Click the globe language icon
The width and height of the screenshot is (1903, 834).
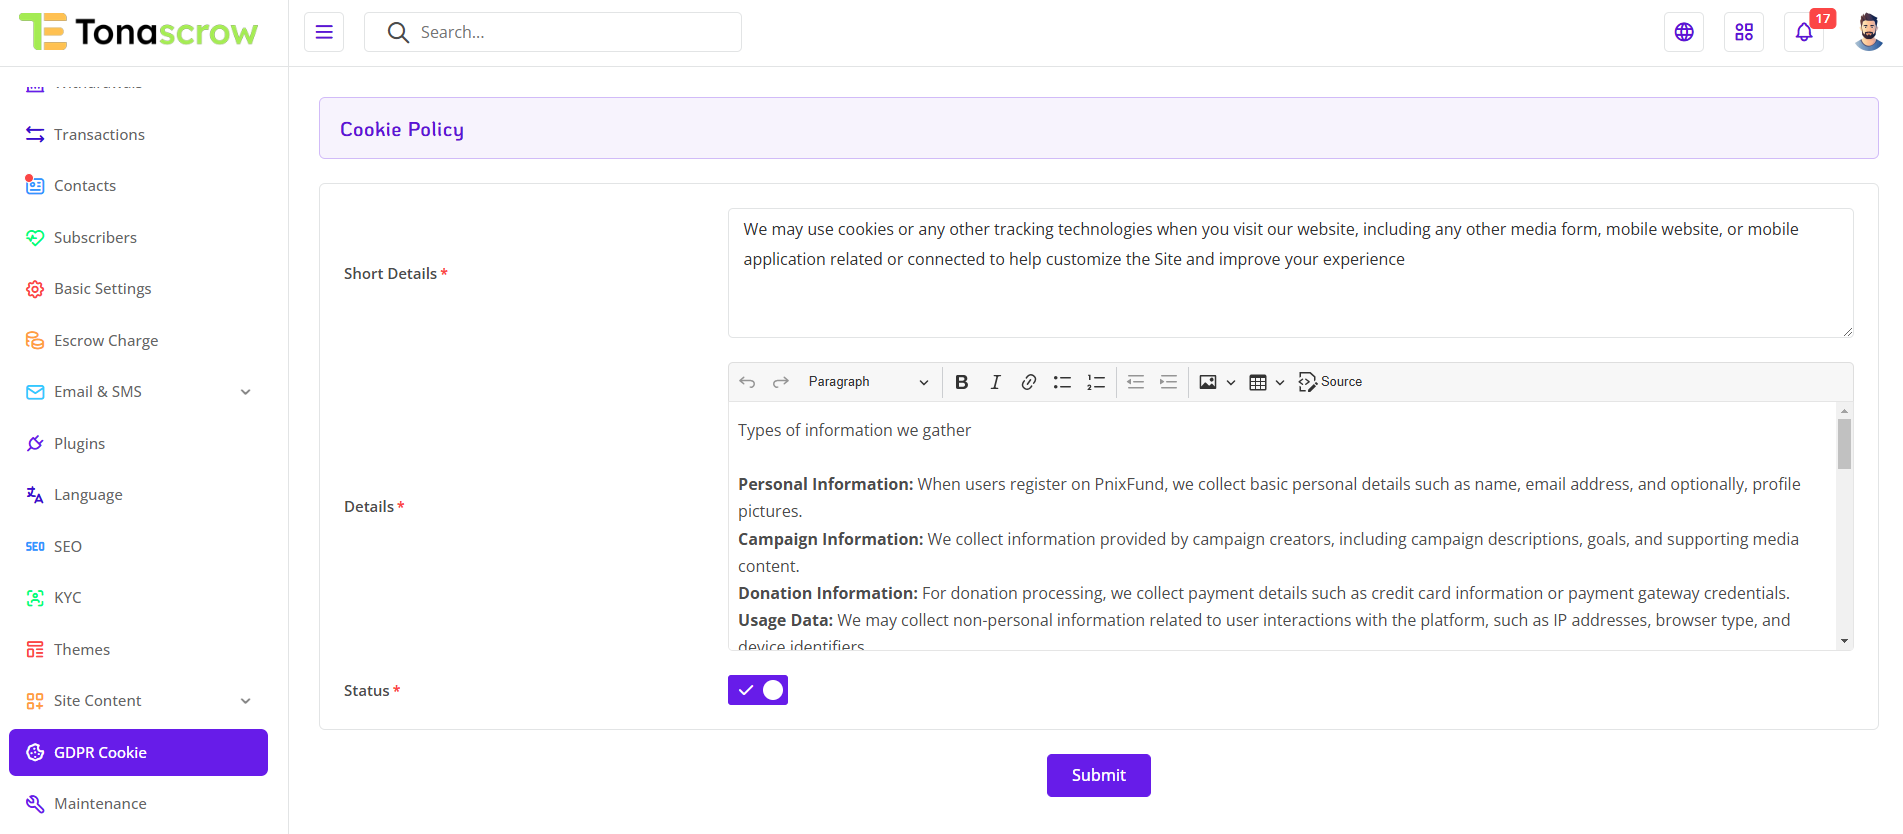[1684, 32]
